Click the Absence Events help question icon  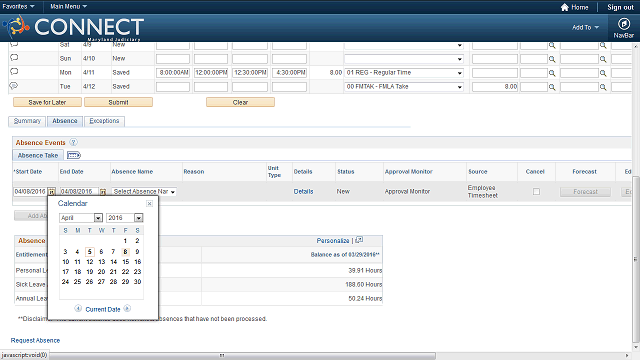(73, 142)
